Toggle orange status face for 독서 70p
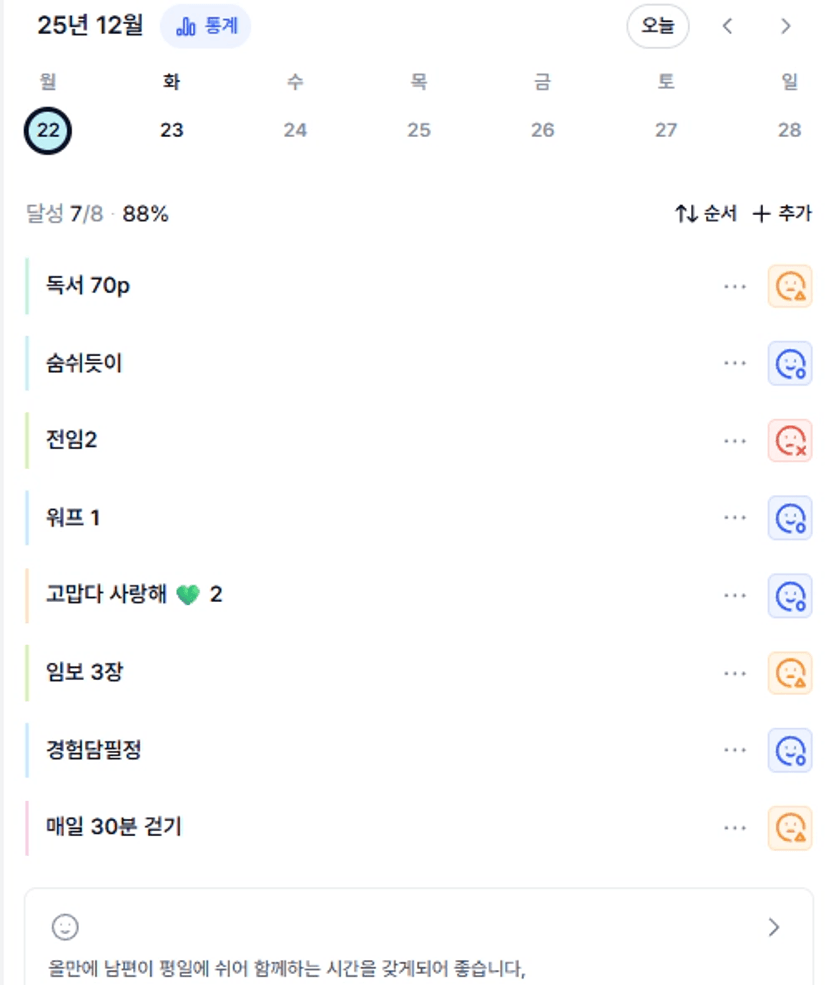This screenshot has height=985, width=827. point(790,286)
